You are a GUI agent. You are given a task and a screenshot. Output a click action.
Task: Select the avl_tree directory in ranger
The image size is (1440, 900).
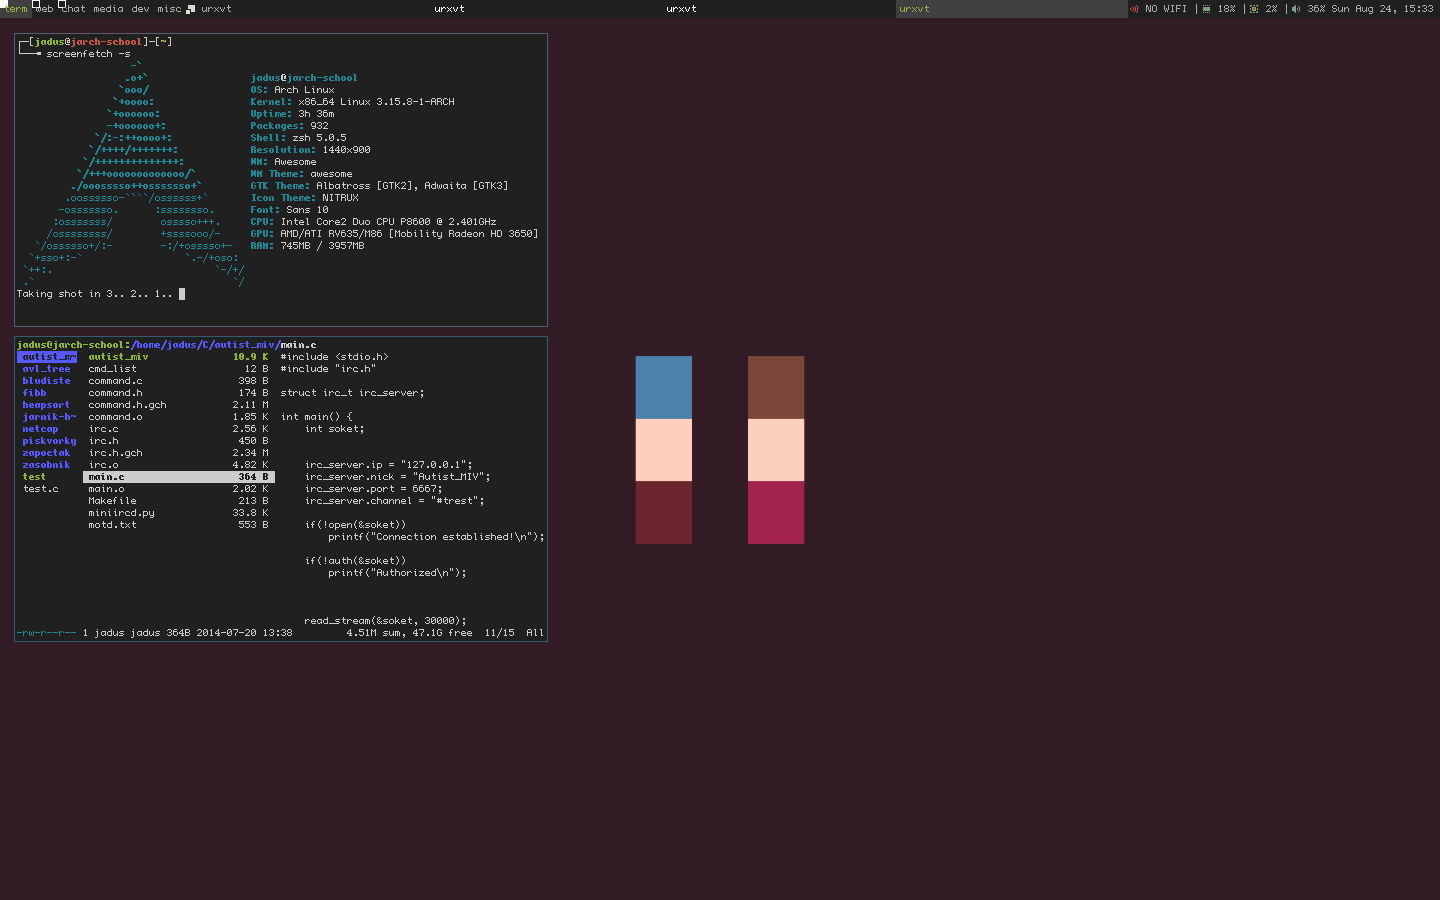pyautogui.click(x=47, y=369)
